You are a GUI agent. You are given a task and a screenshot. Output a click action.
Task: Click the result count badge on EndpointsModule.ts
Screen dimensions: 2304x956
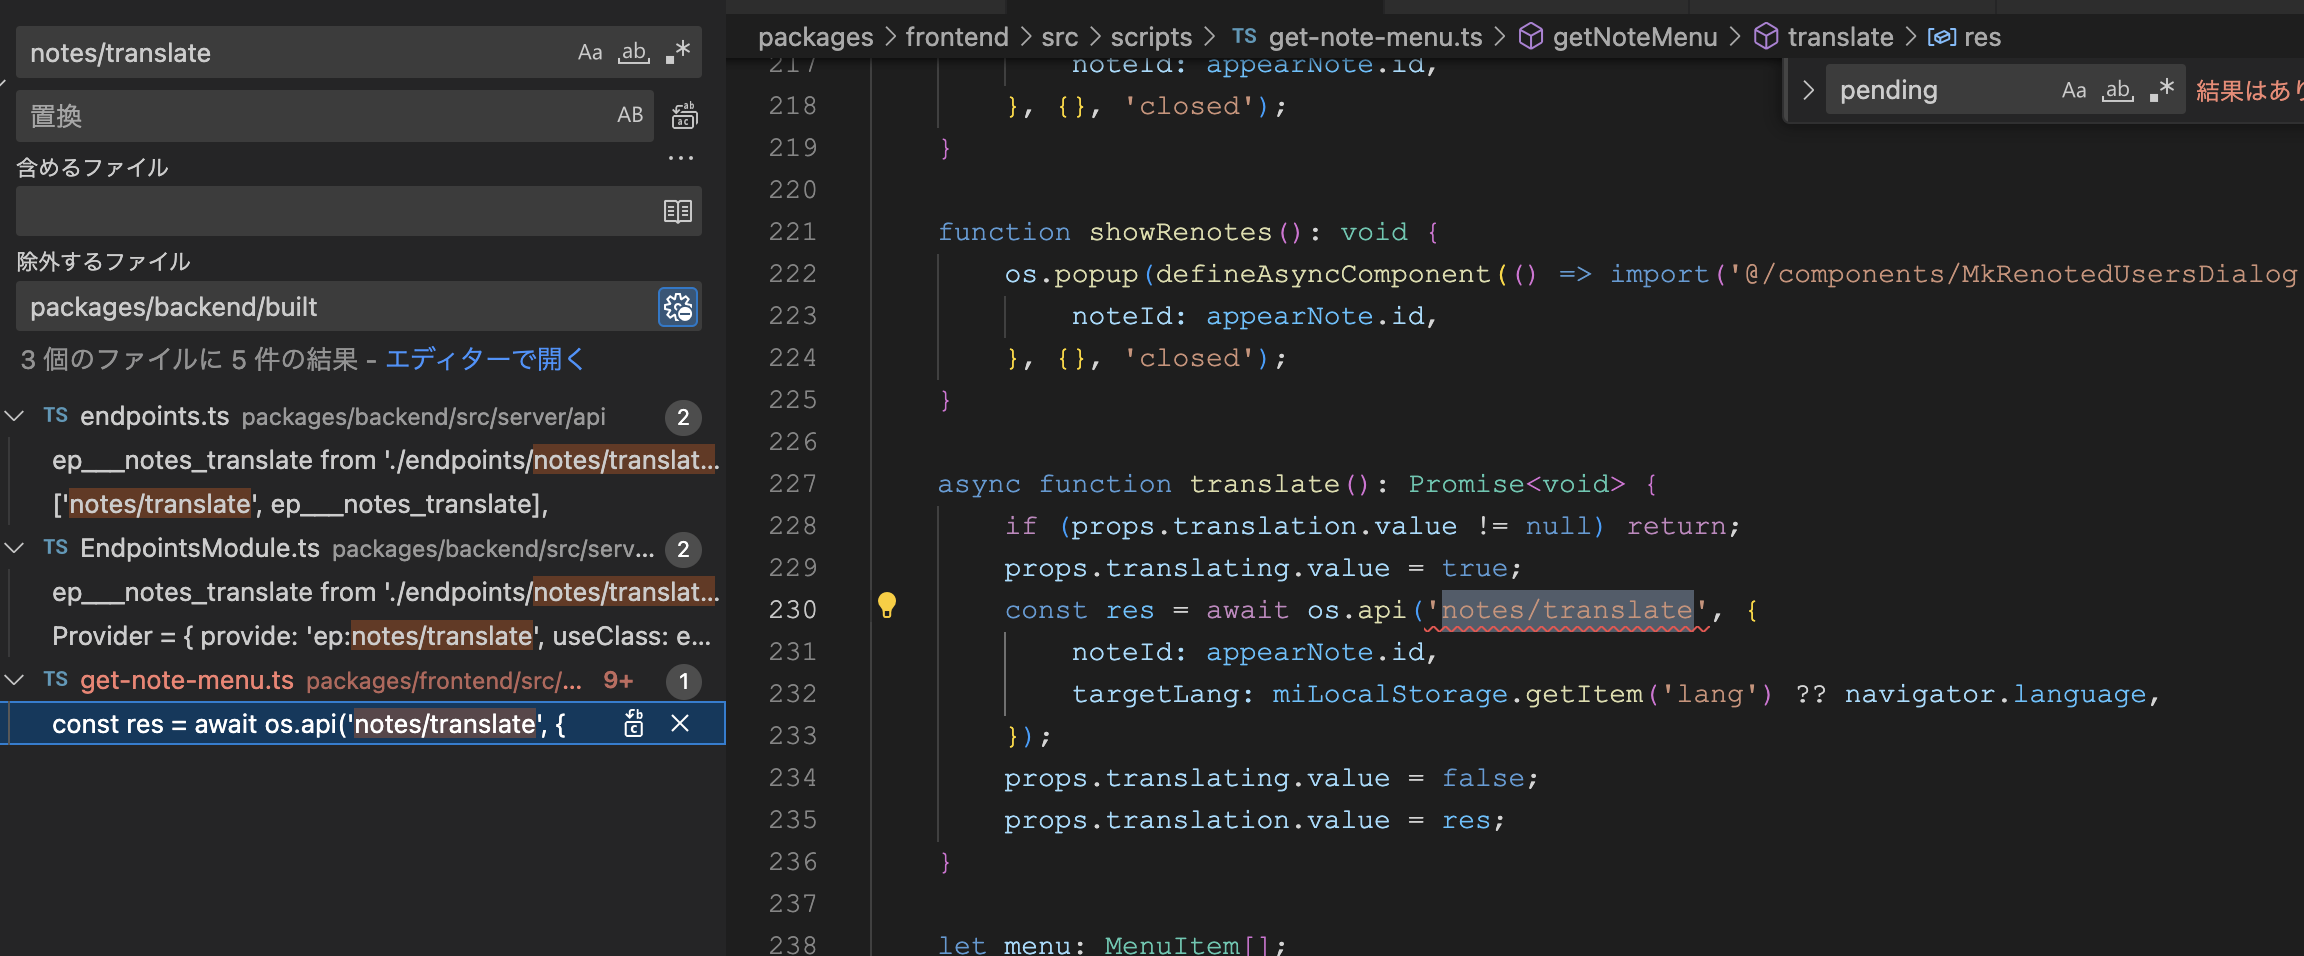click(683, 549)
